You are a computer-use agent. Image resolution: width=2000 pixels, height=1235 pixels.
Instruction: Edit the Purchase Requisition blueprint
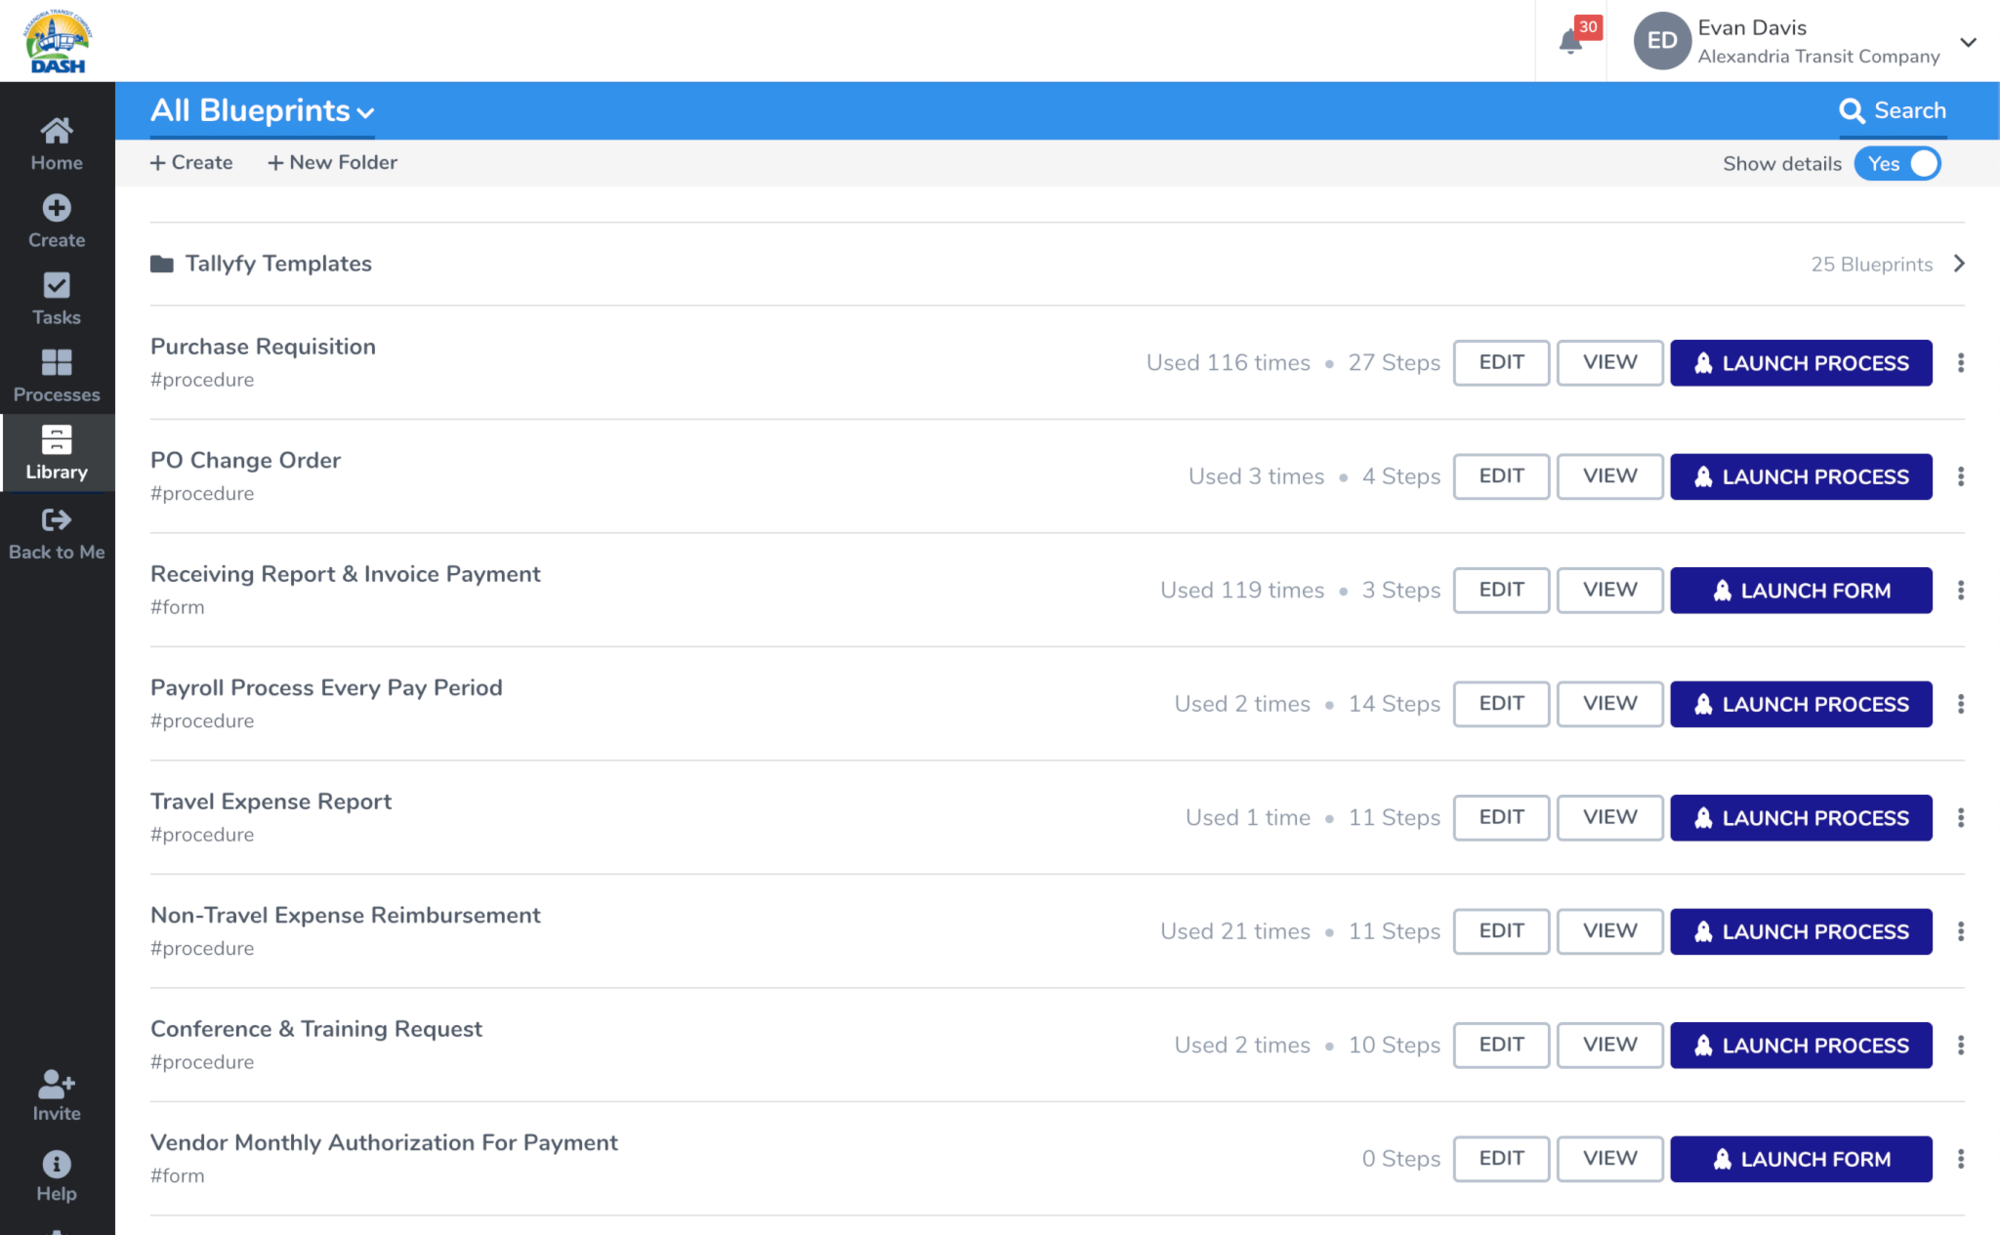[1501, 363]
